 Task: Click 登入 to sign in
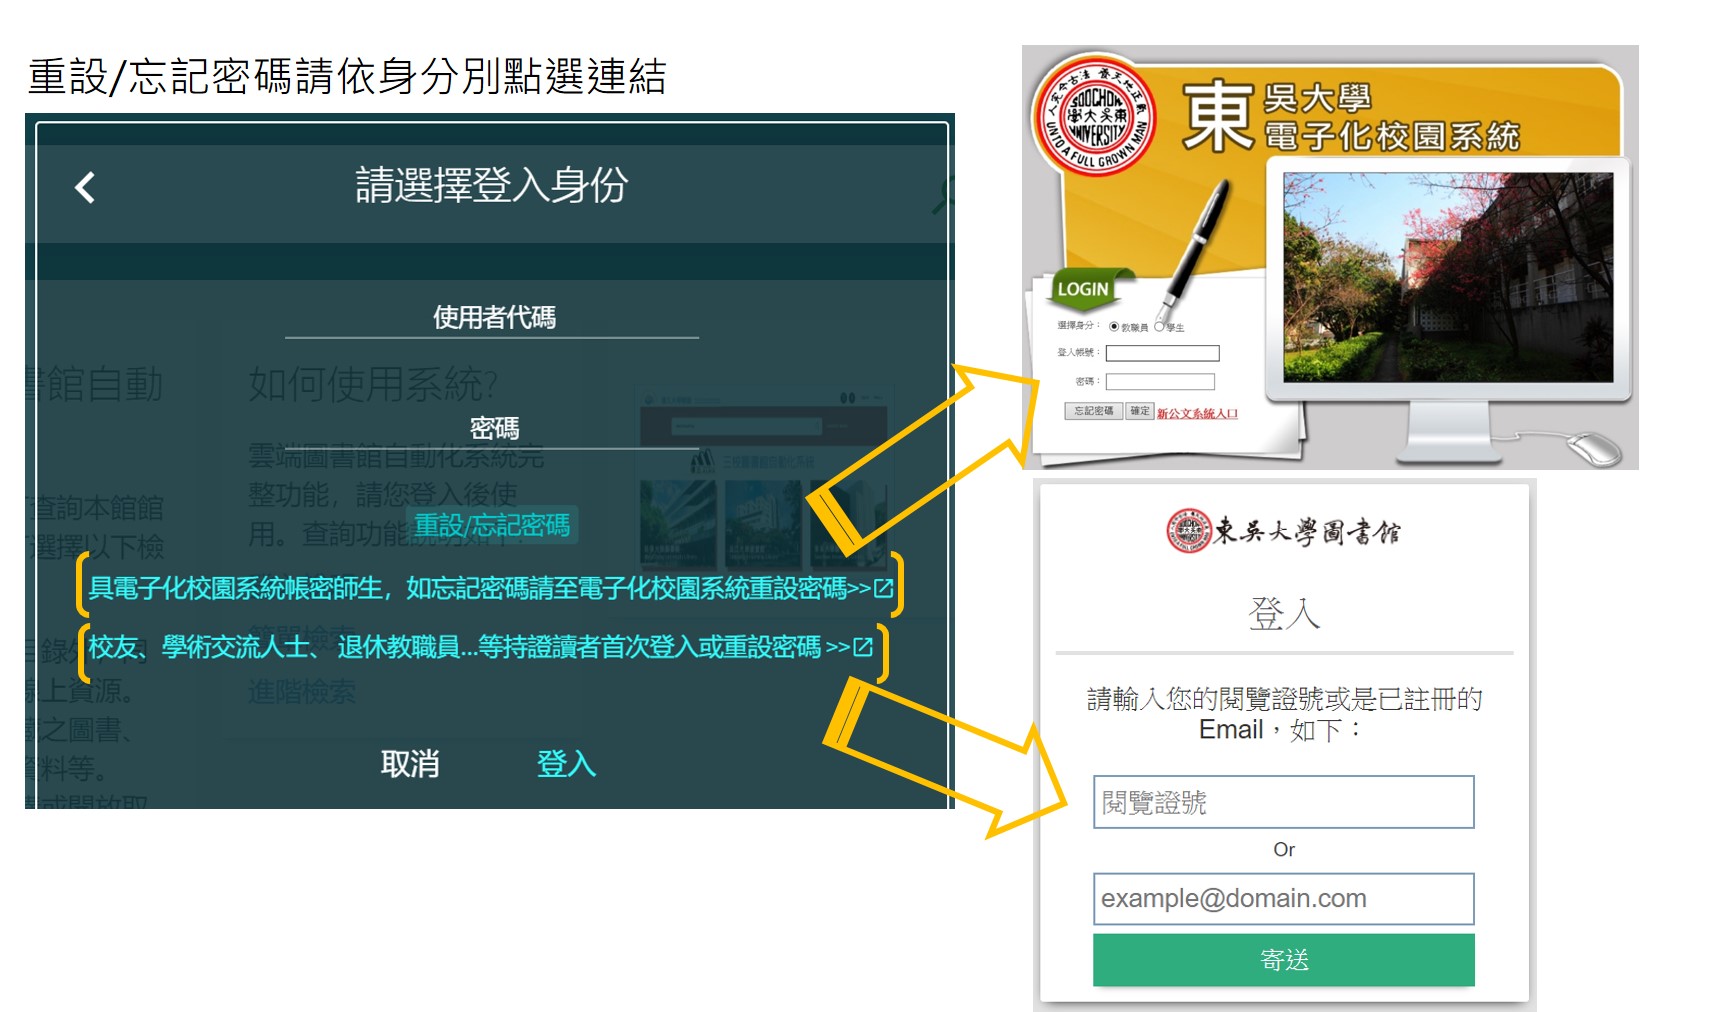pos(565,764)
